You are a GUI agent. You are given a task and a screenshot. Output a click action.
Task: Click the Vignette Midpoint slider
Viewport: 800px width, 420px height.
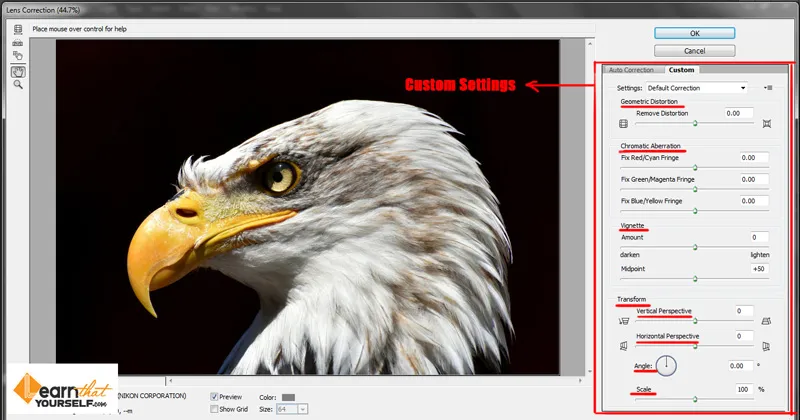(694, 279)
